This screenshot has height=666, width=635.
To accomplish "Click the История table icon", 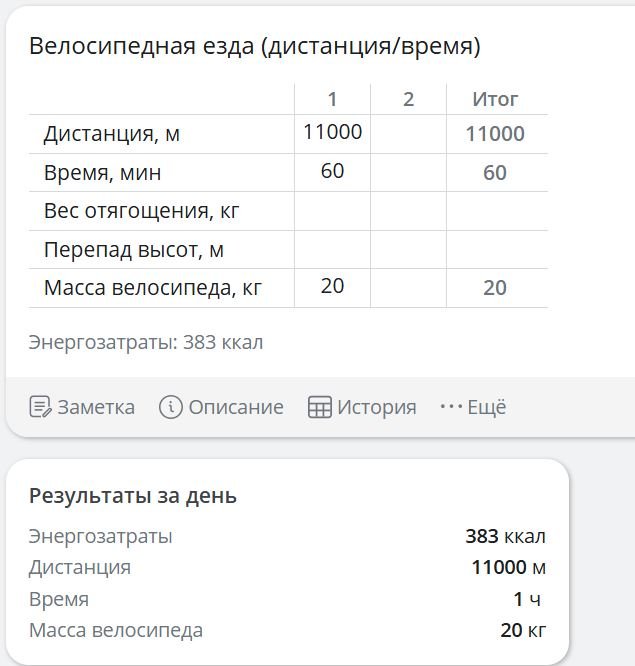I will (x=319, y=407).
